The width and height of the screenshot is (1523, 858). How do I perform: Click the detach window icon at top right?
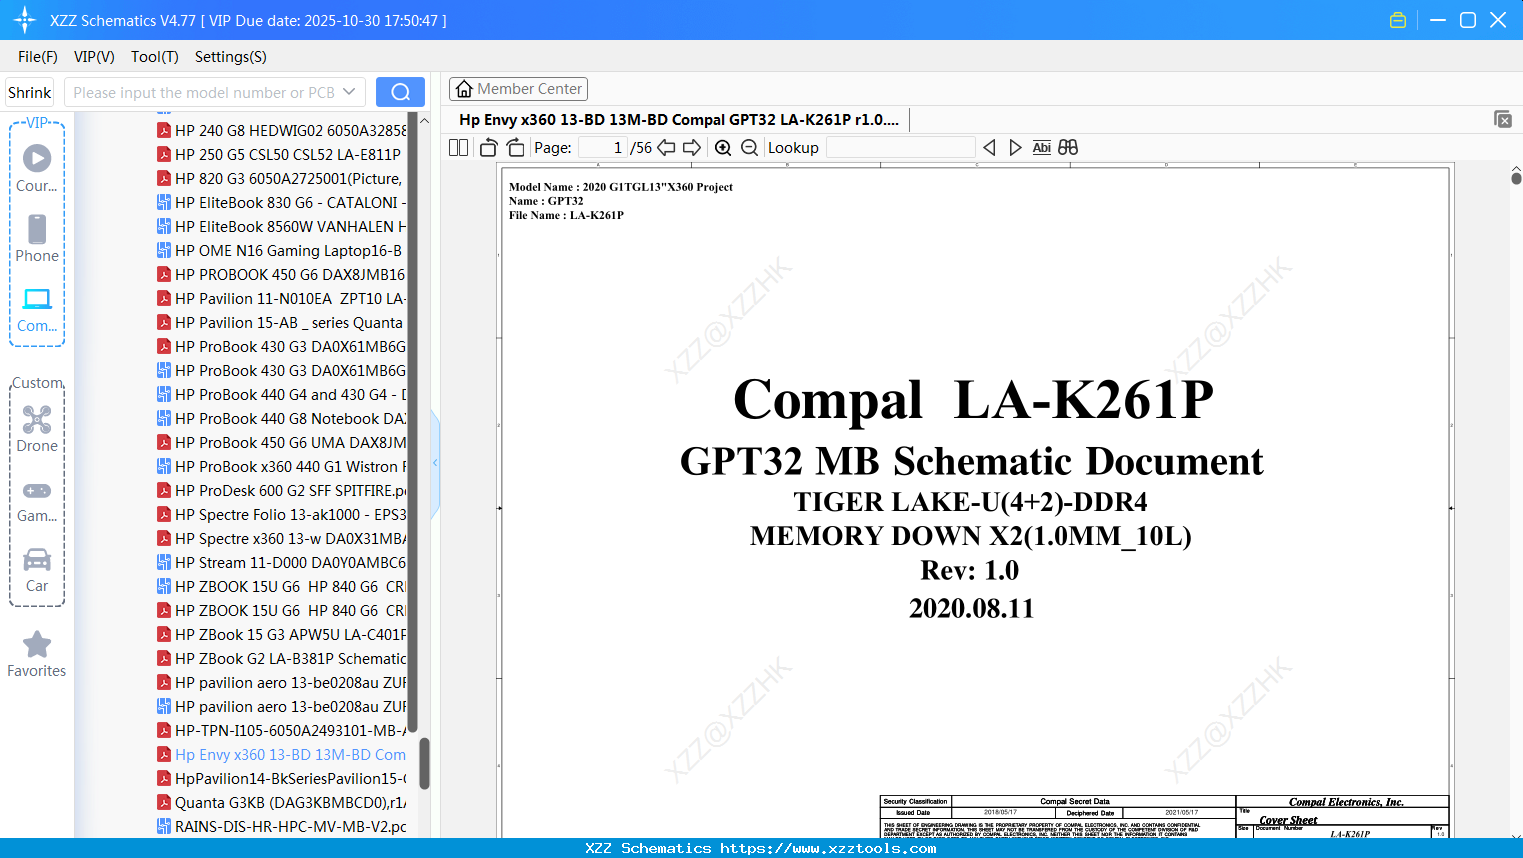pyautogui.click(x=1503, y=119)
